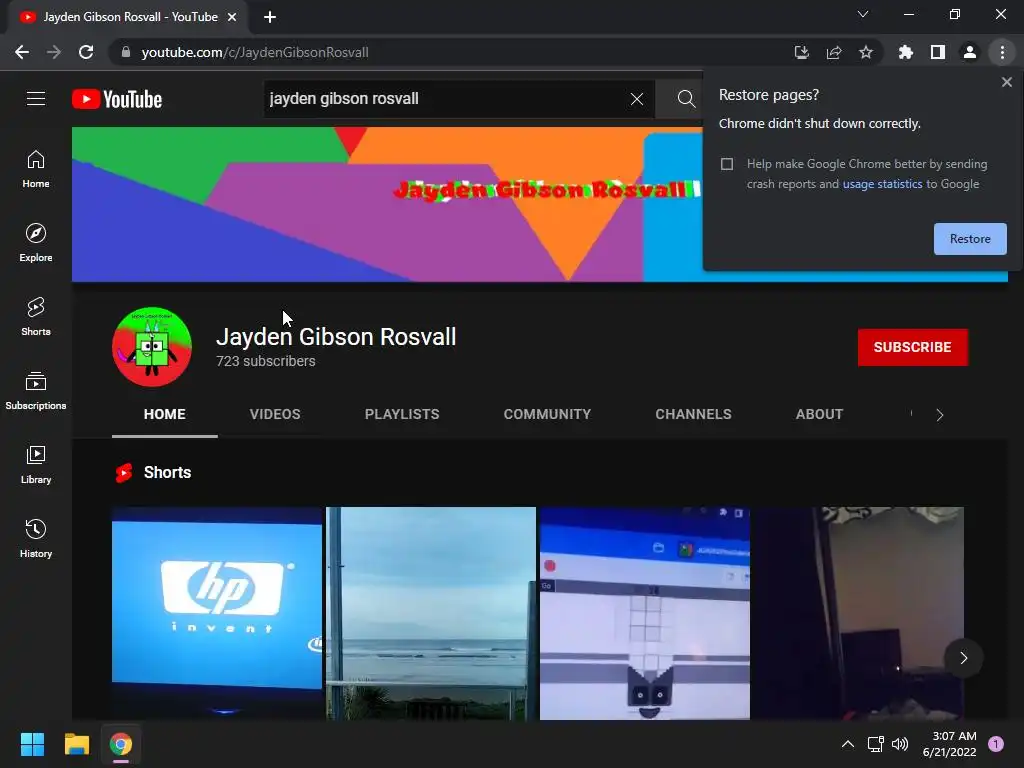The image size is (1024, 768).
Task: Open the clock showing 3:07 AM
Action: tap(950, 744)
